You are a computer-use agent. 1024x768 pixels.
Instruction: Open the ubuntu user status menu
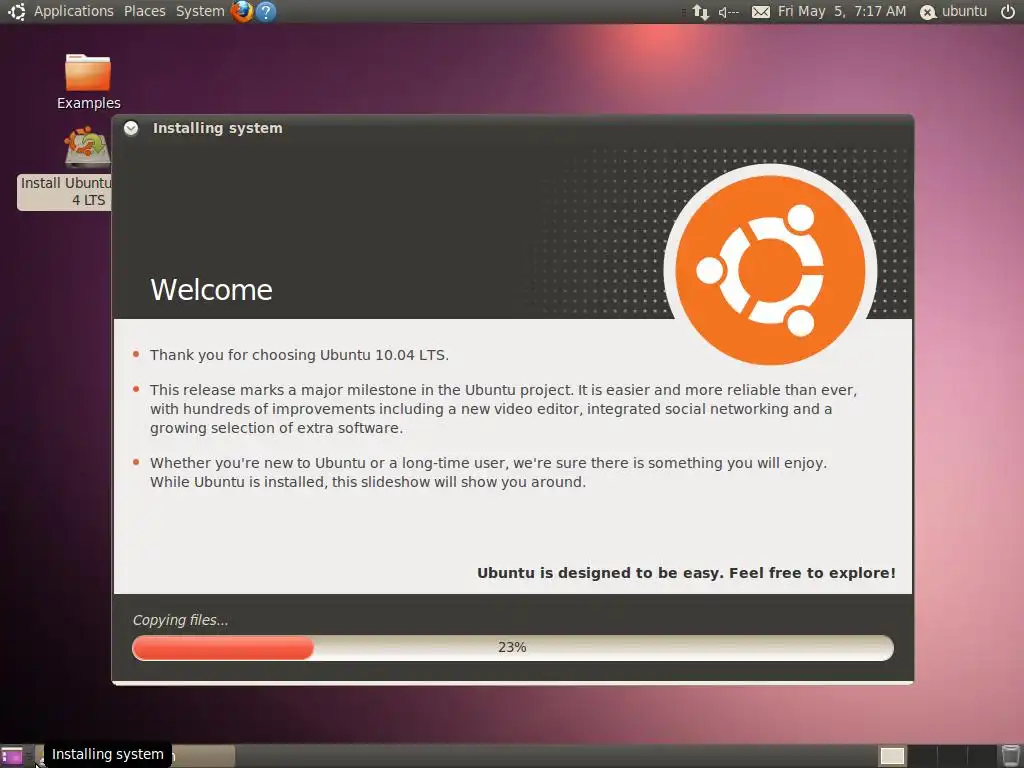pos(953,11)
